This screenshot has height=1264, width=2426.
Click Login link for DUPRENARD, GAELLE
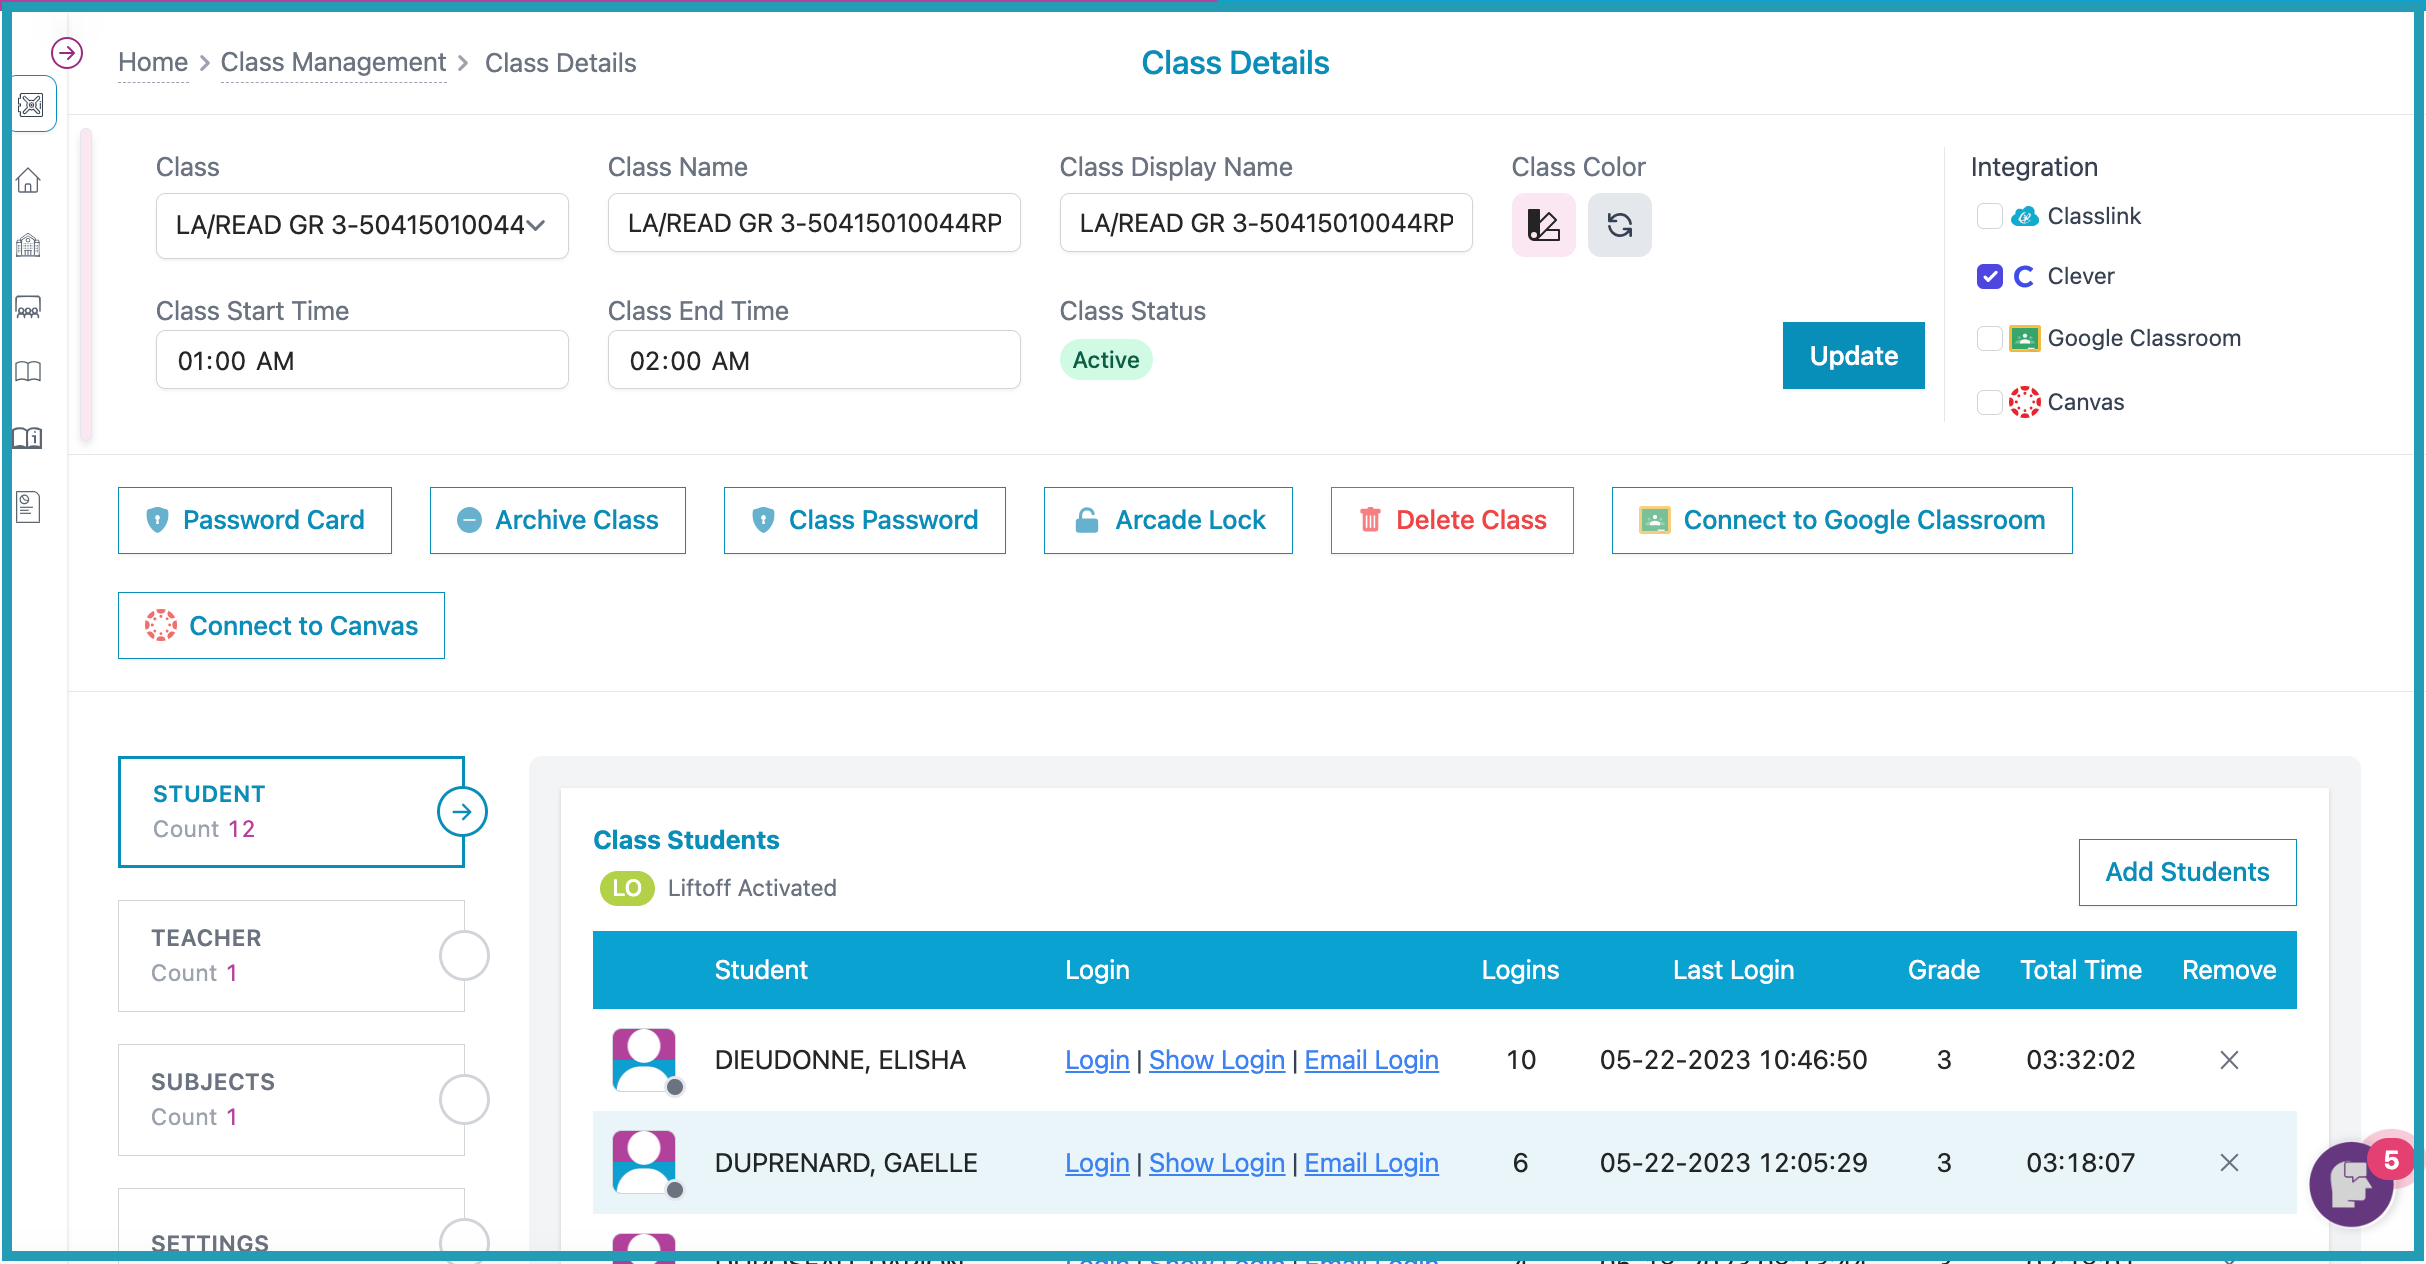1097,1163
